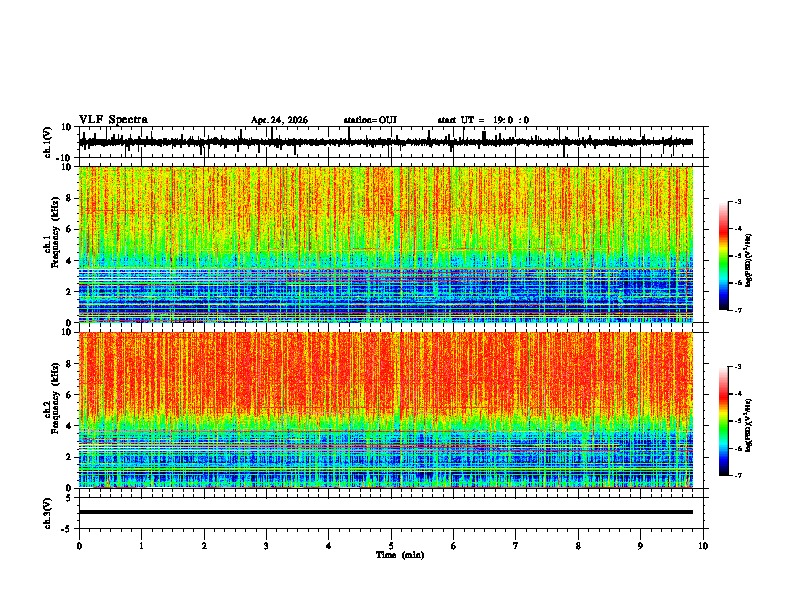The width and height of the screenshot is (792, 612).
Task: Click the 5 minute tick on time axis
Action: pos(391,546)
